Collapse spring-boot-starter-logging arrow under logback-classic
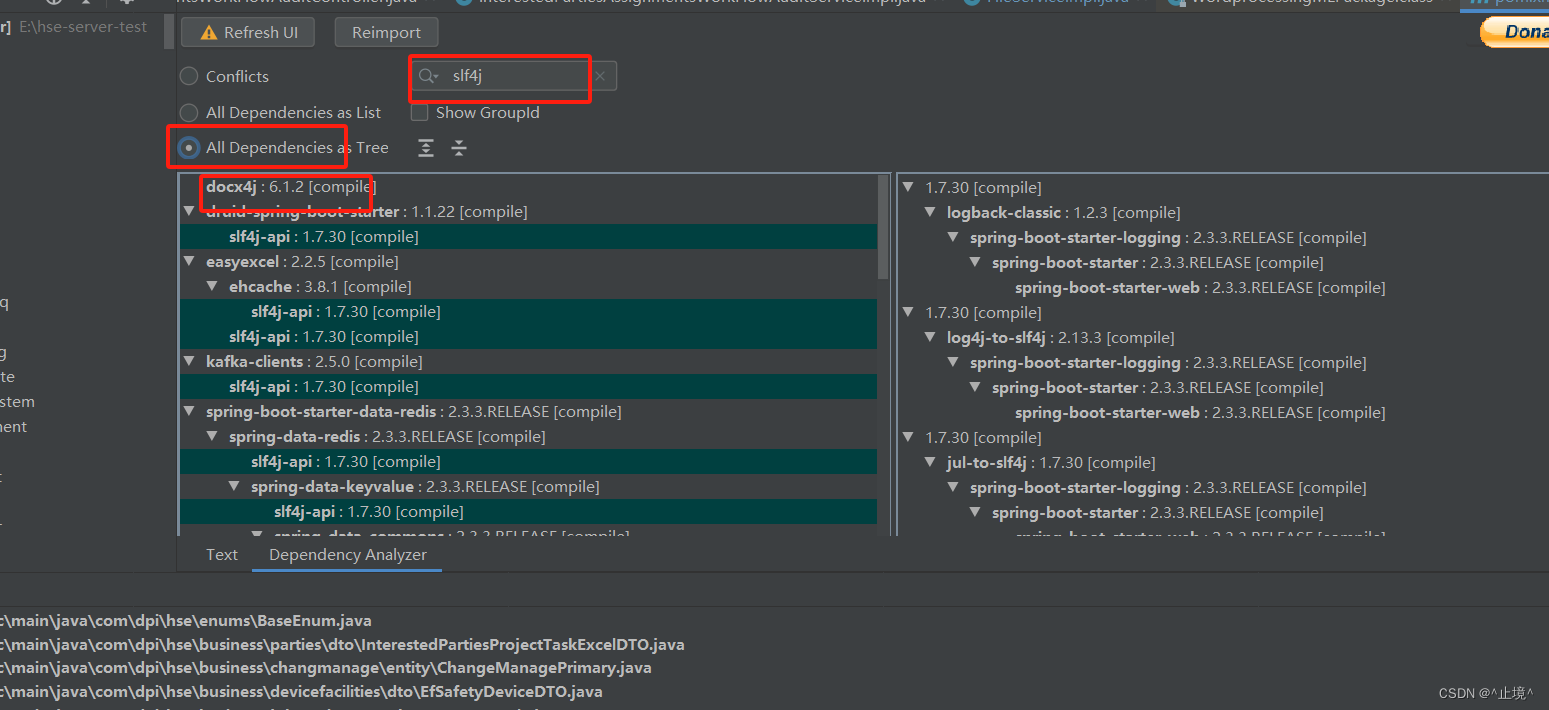This screenshot has width=1549, height=710. [953, 237]
